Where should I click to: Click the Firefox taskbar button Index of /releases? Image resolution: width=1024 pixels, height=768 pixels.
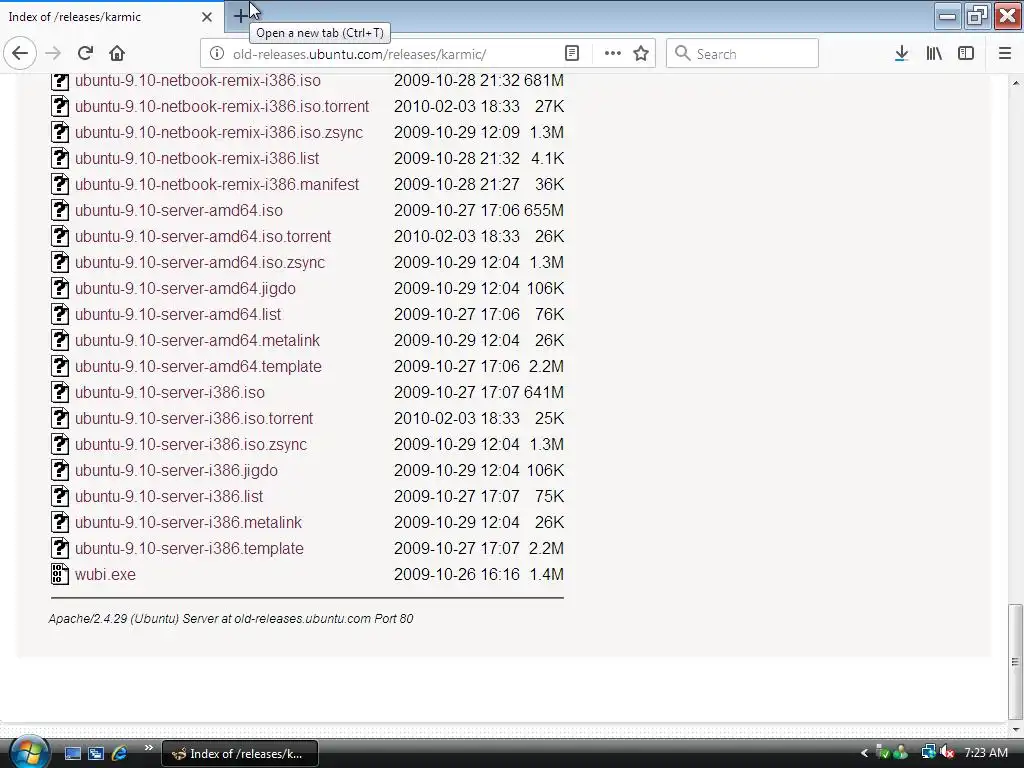pyautogui.click(x=240, y=754)
